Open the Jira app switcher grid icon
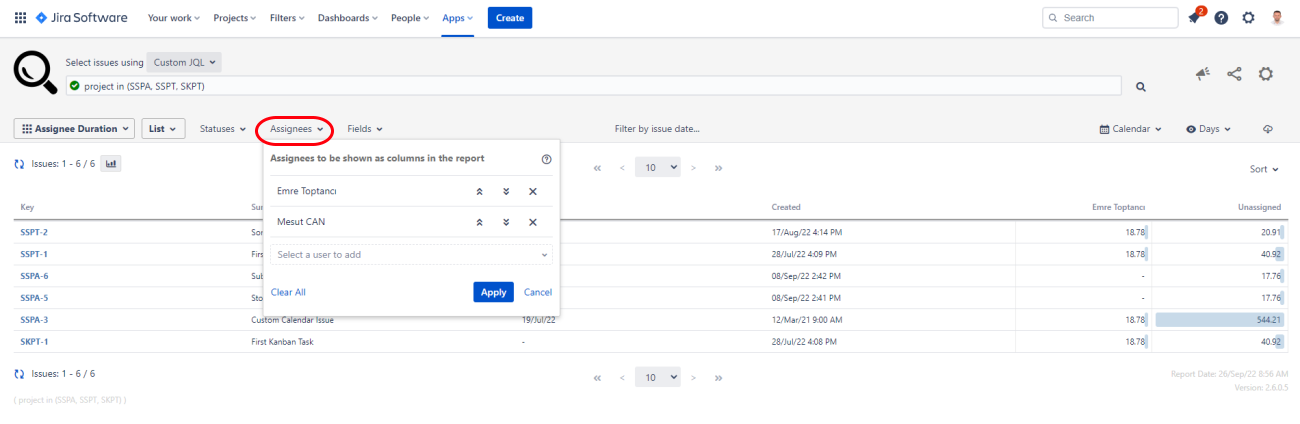 [x=21, y=18]
